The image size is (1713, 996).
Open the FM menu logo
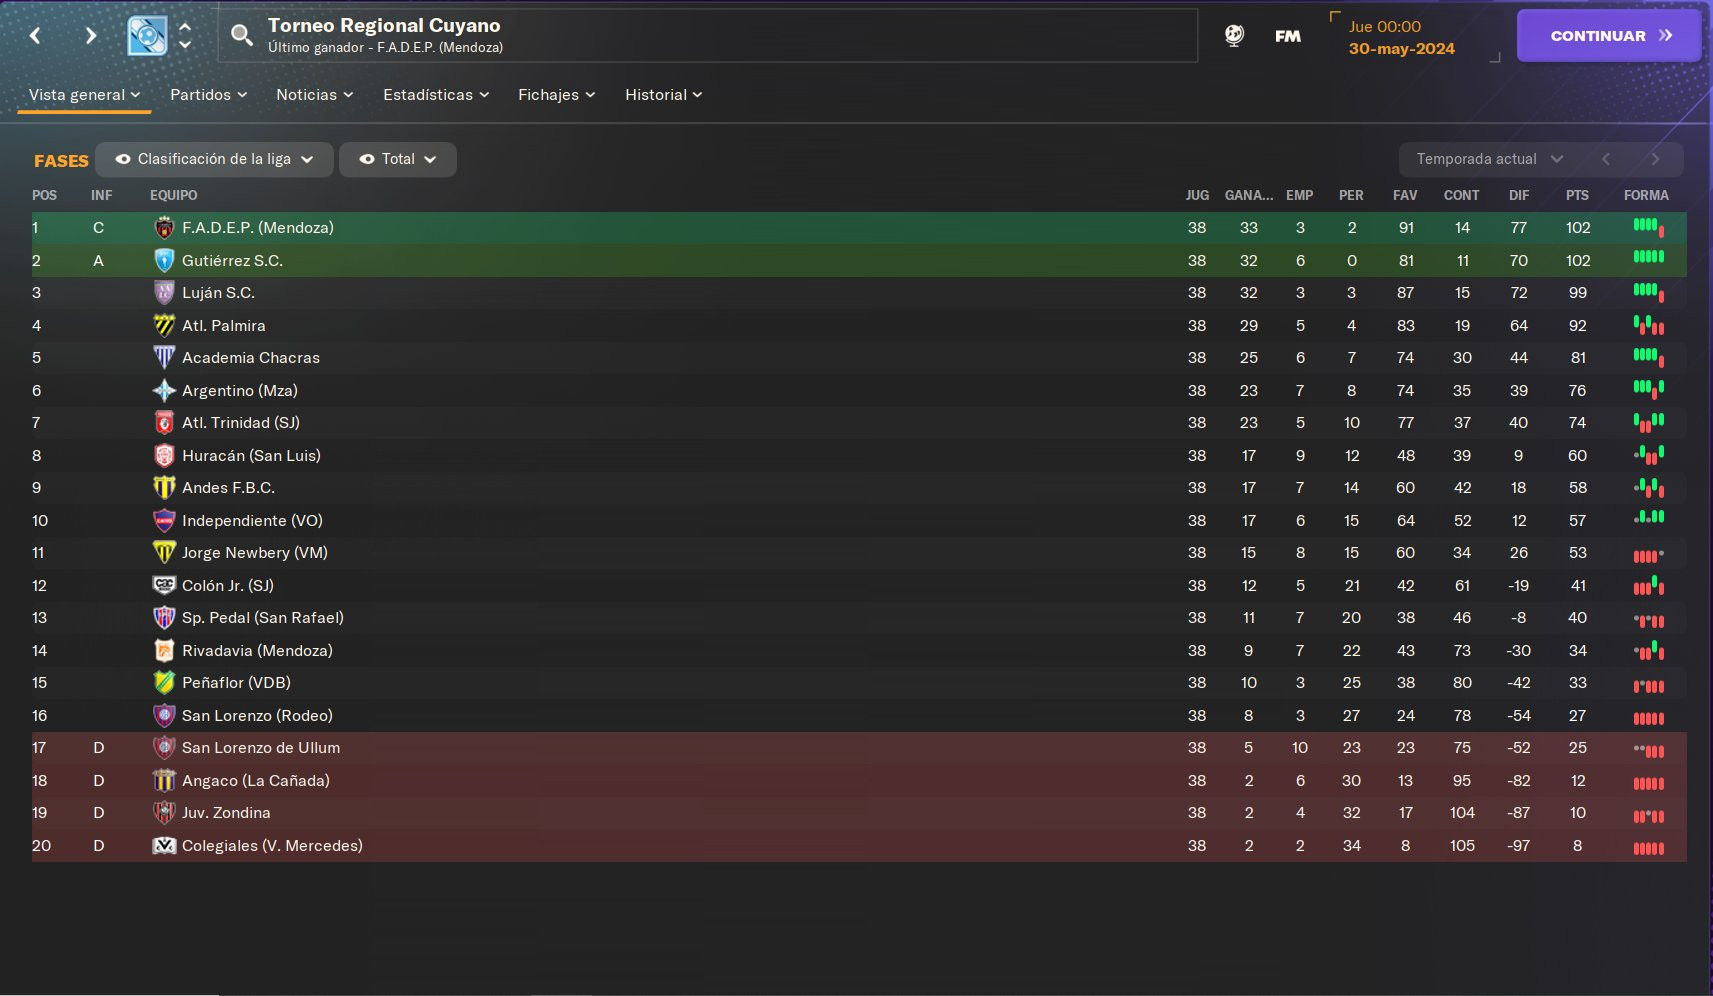click(x=1288, y=36)
